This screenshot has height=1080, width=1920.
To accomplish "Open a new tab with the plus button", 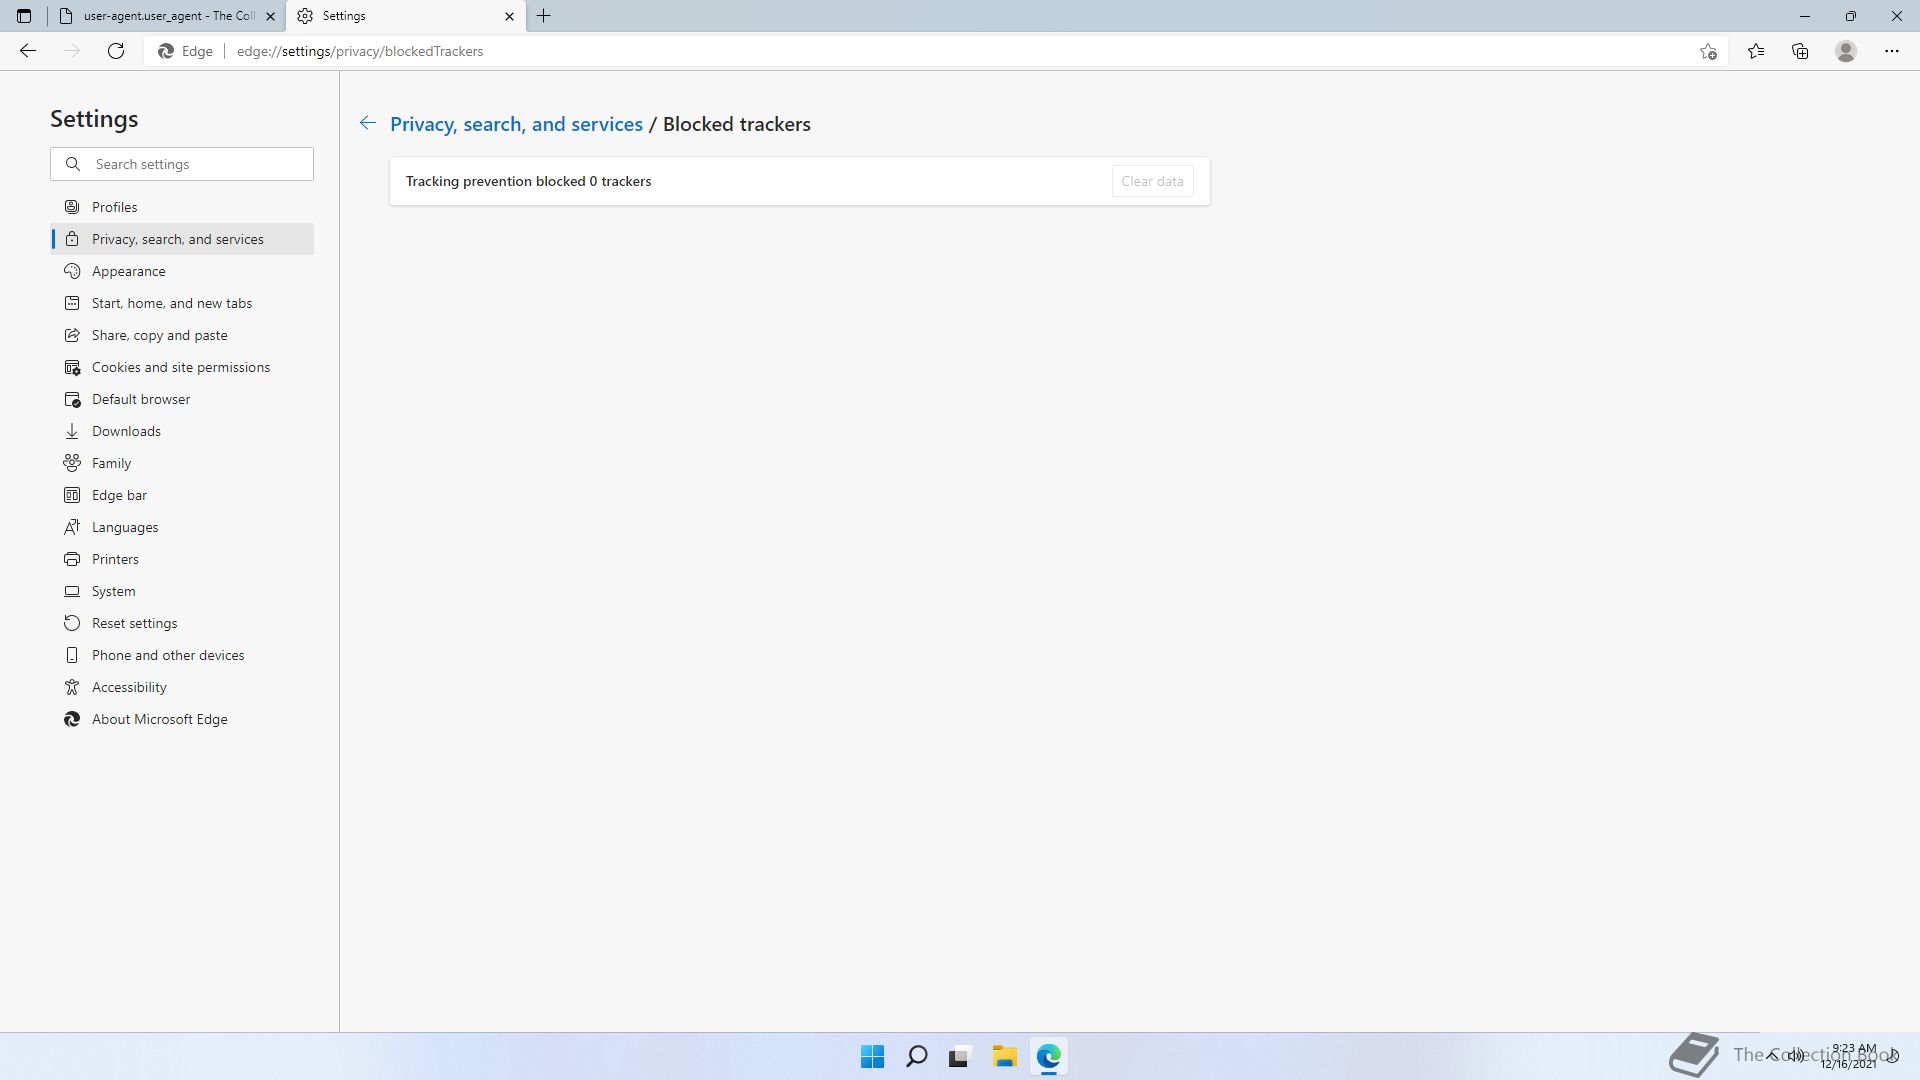I will pos(544,16).
